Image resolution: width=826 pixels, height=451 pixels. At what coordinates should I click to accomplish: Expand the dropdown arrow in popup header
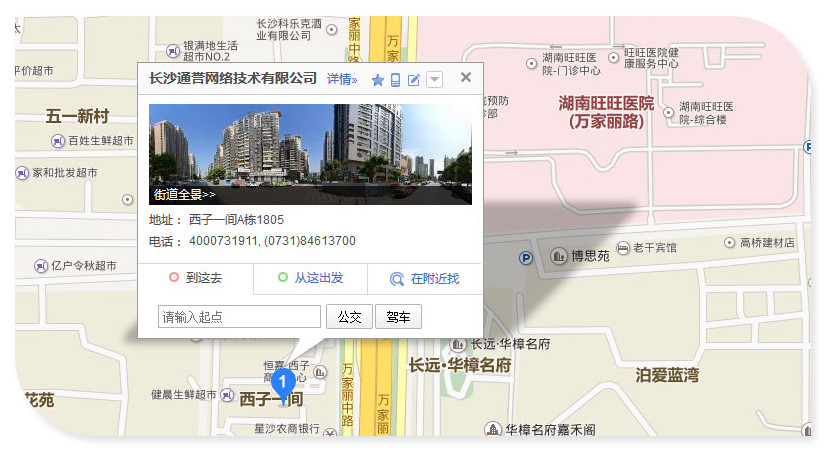click(x=434, y=80)
